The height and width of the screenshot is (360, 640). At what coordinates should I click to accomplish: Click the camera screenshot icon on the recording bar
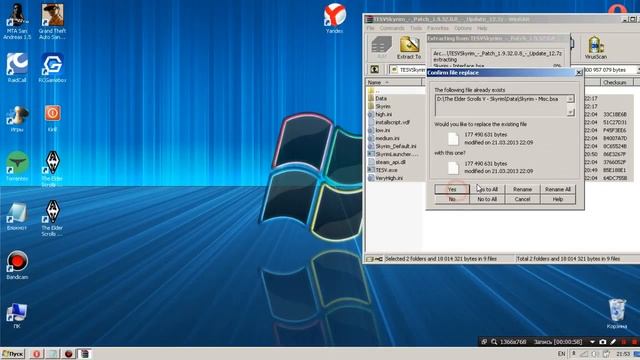point(602,342)
